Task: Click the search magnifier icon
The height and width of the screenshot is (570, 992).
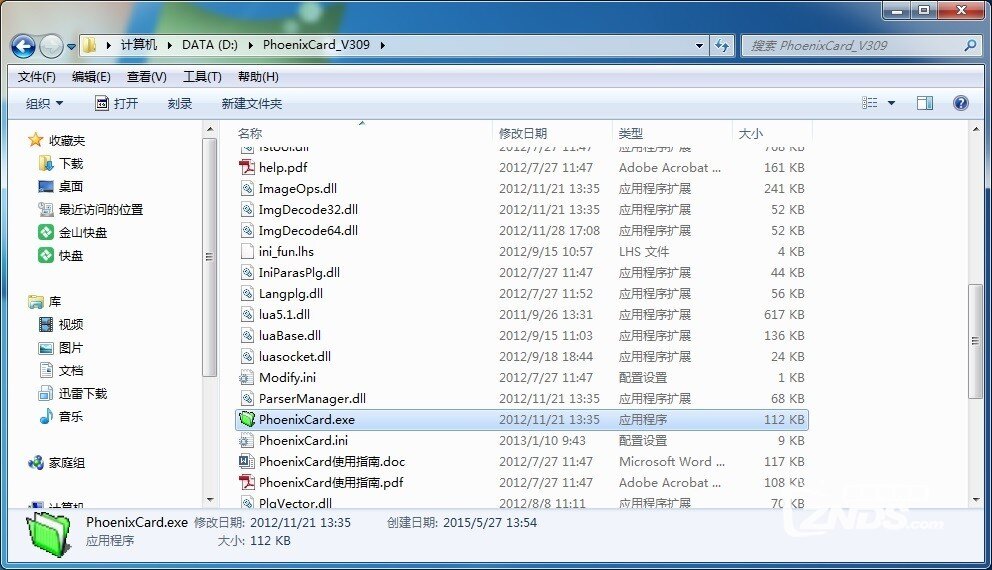Action: [x=970, y=46]
